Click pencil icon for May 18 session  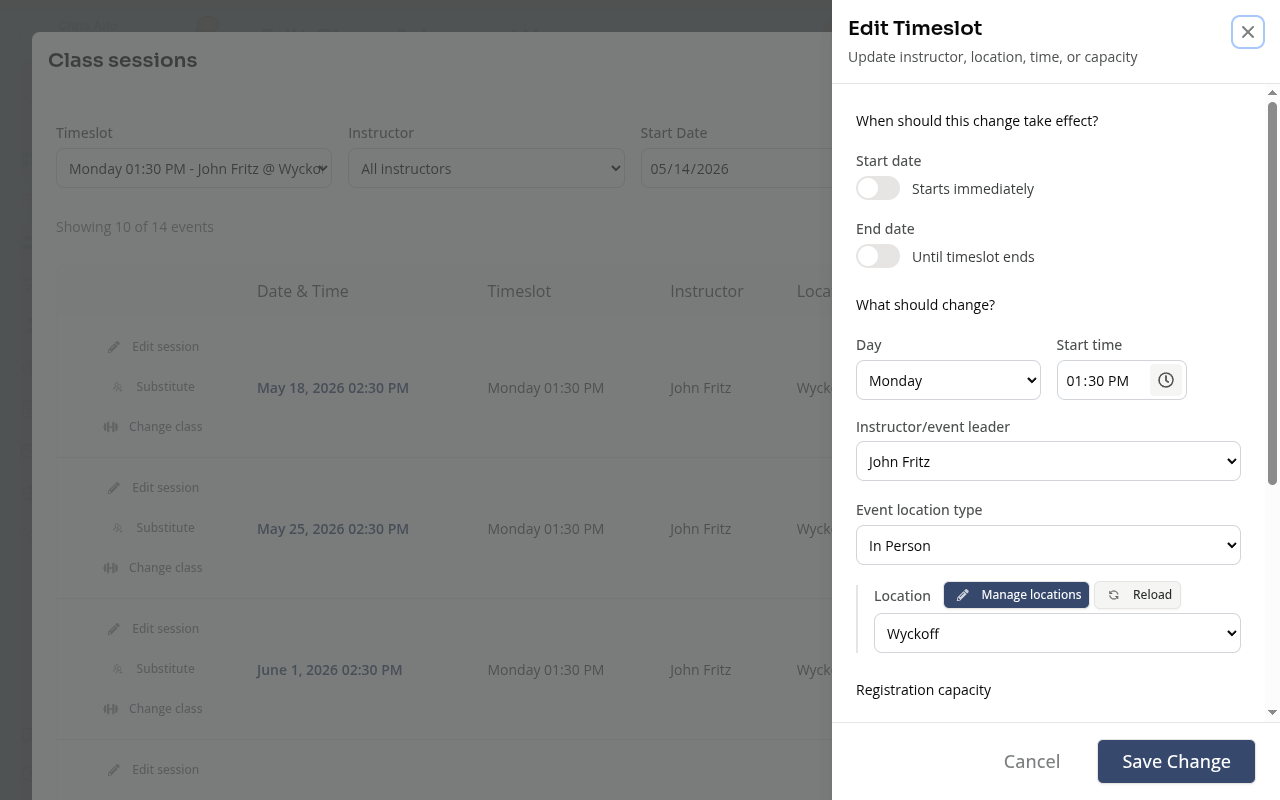tap(114, 347)
